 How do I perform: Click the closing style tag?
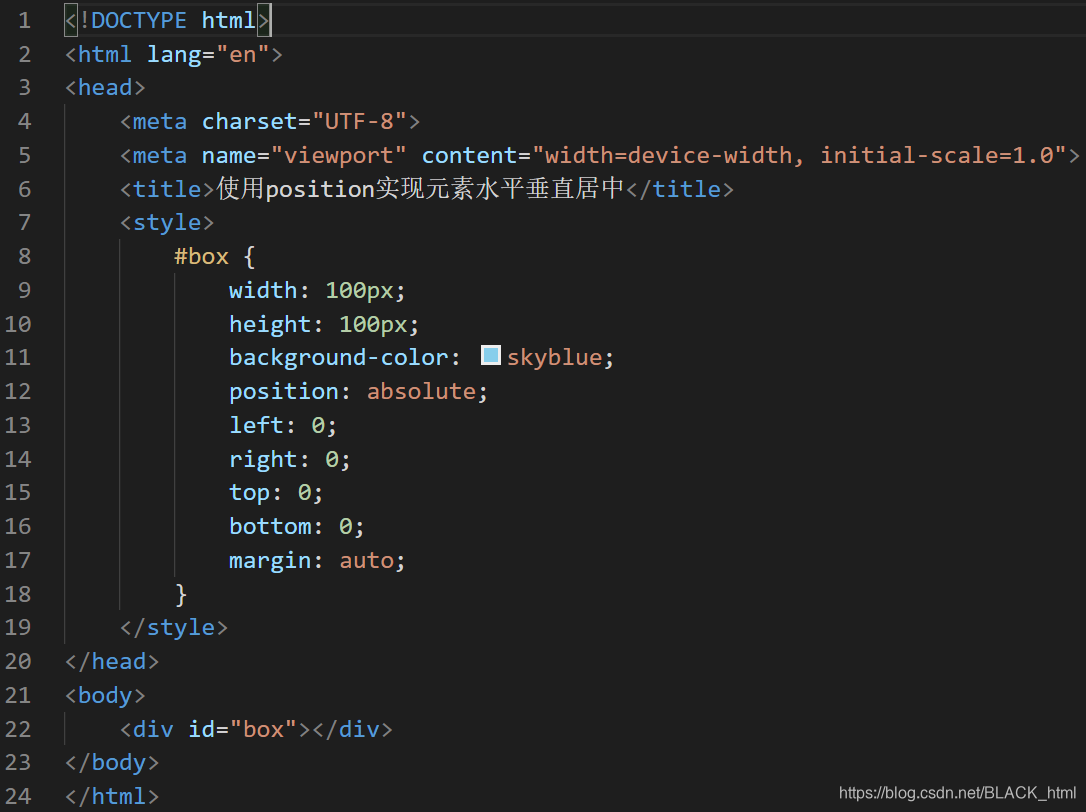pos(173,628)
